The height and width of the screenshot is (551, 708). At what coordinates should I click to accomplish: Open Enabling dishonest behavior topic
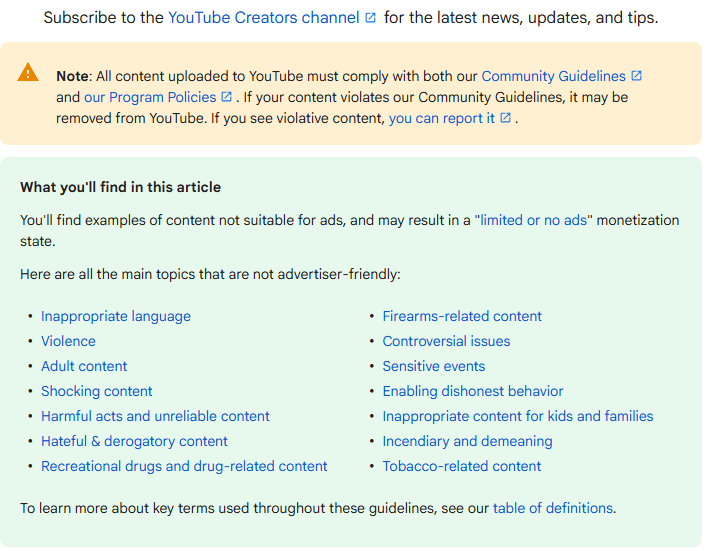[473, 391]
